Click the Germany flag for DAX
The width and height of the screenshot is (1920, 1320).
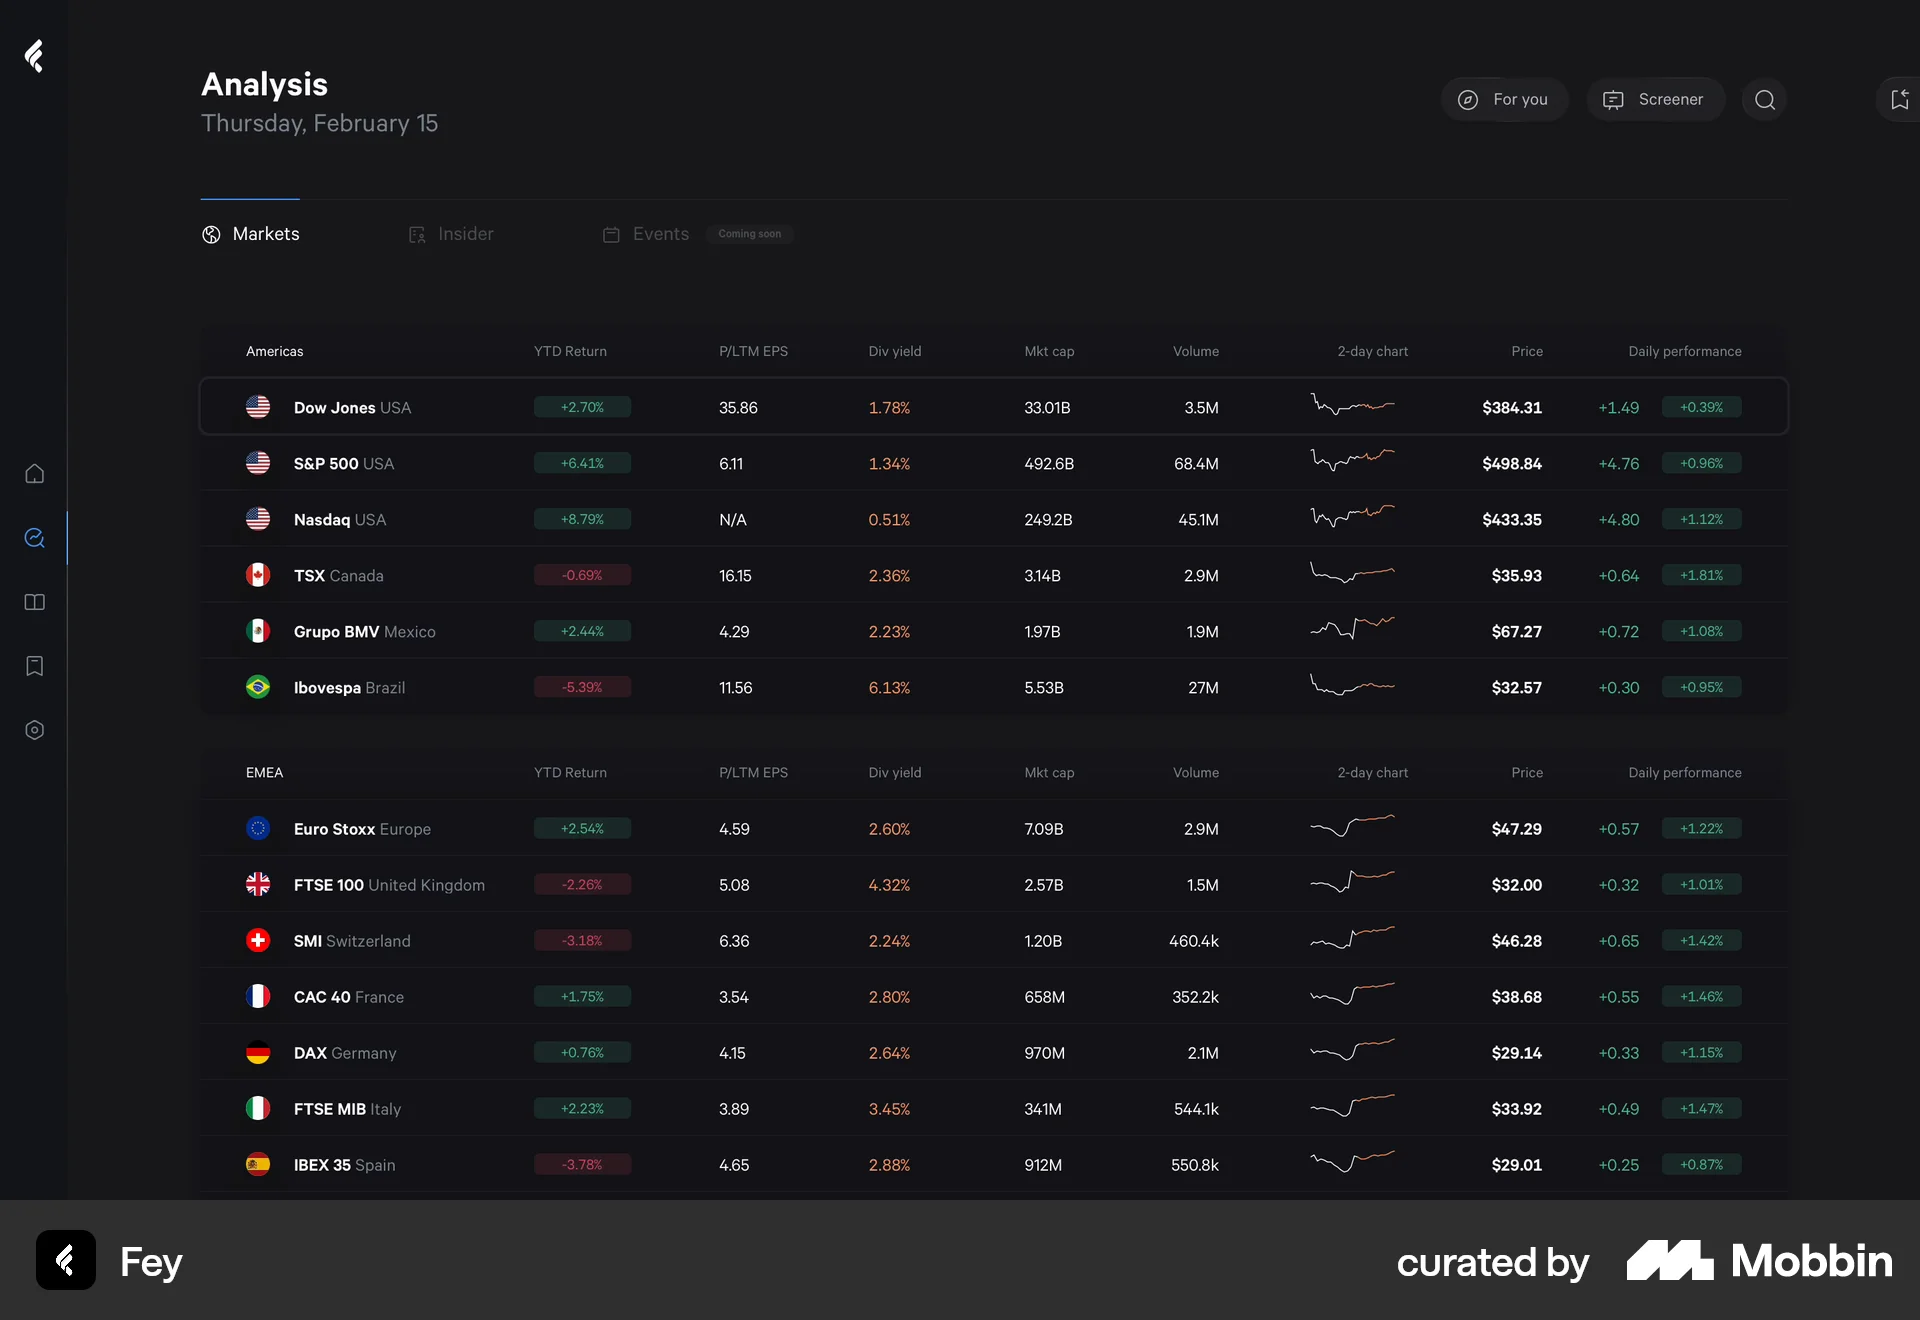pos(258,1052)
